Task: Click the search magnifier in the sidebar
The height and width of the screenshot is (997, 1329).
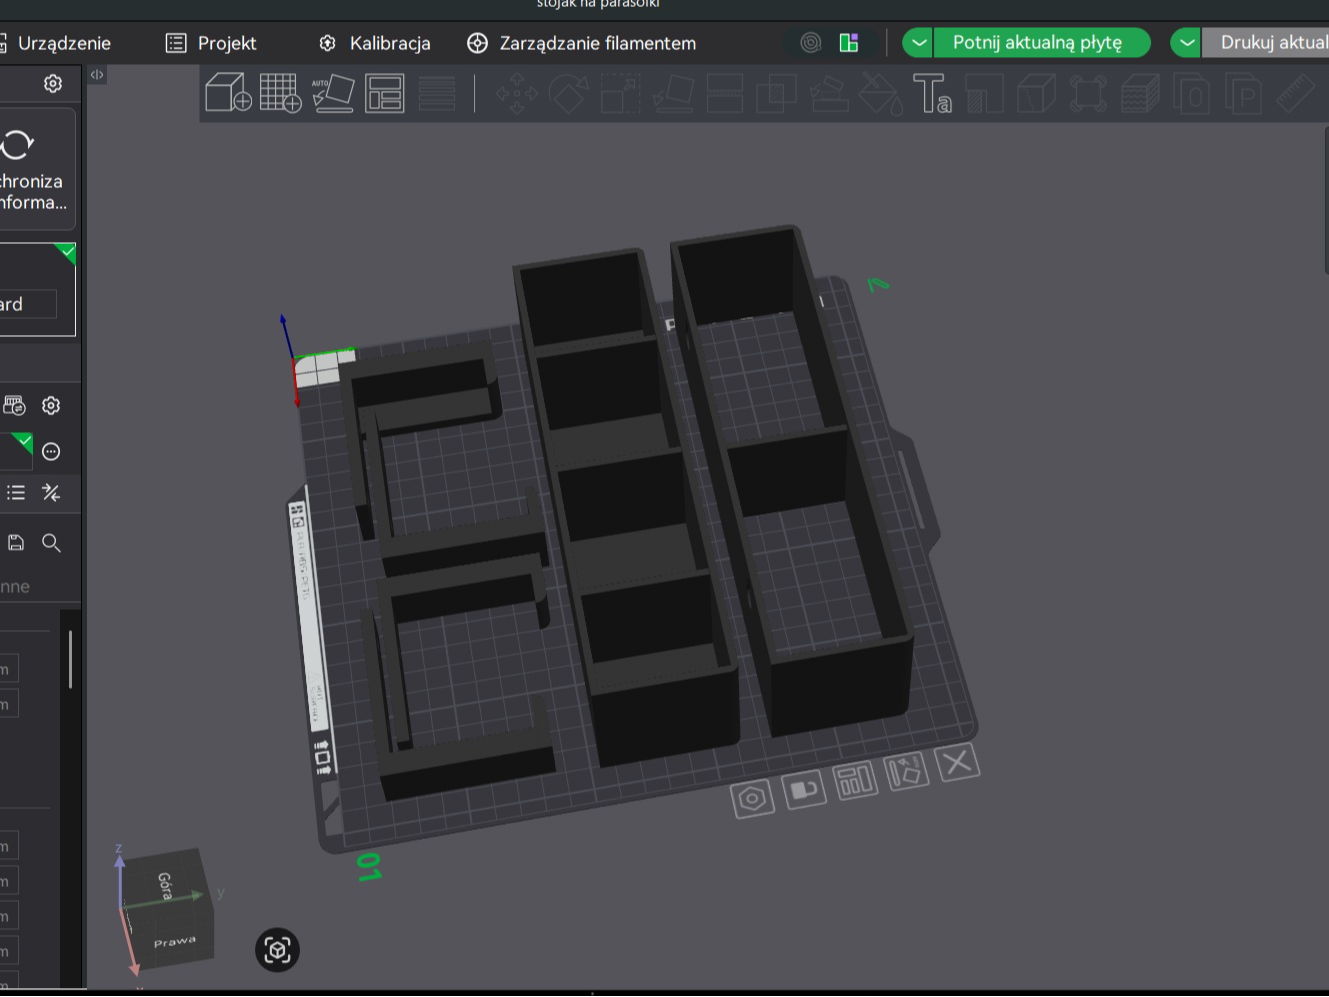Action: coord(51,543)
